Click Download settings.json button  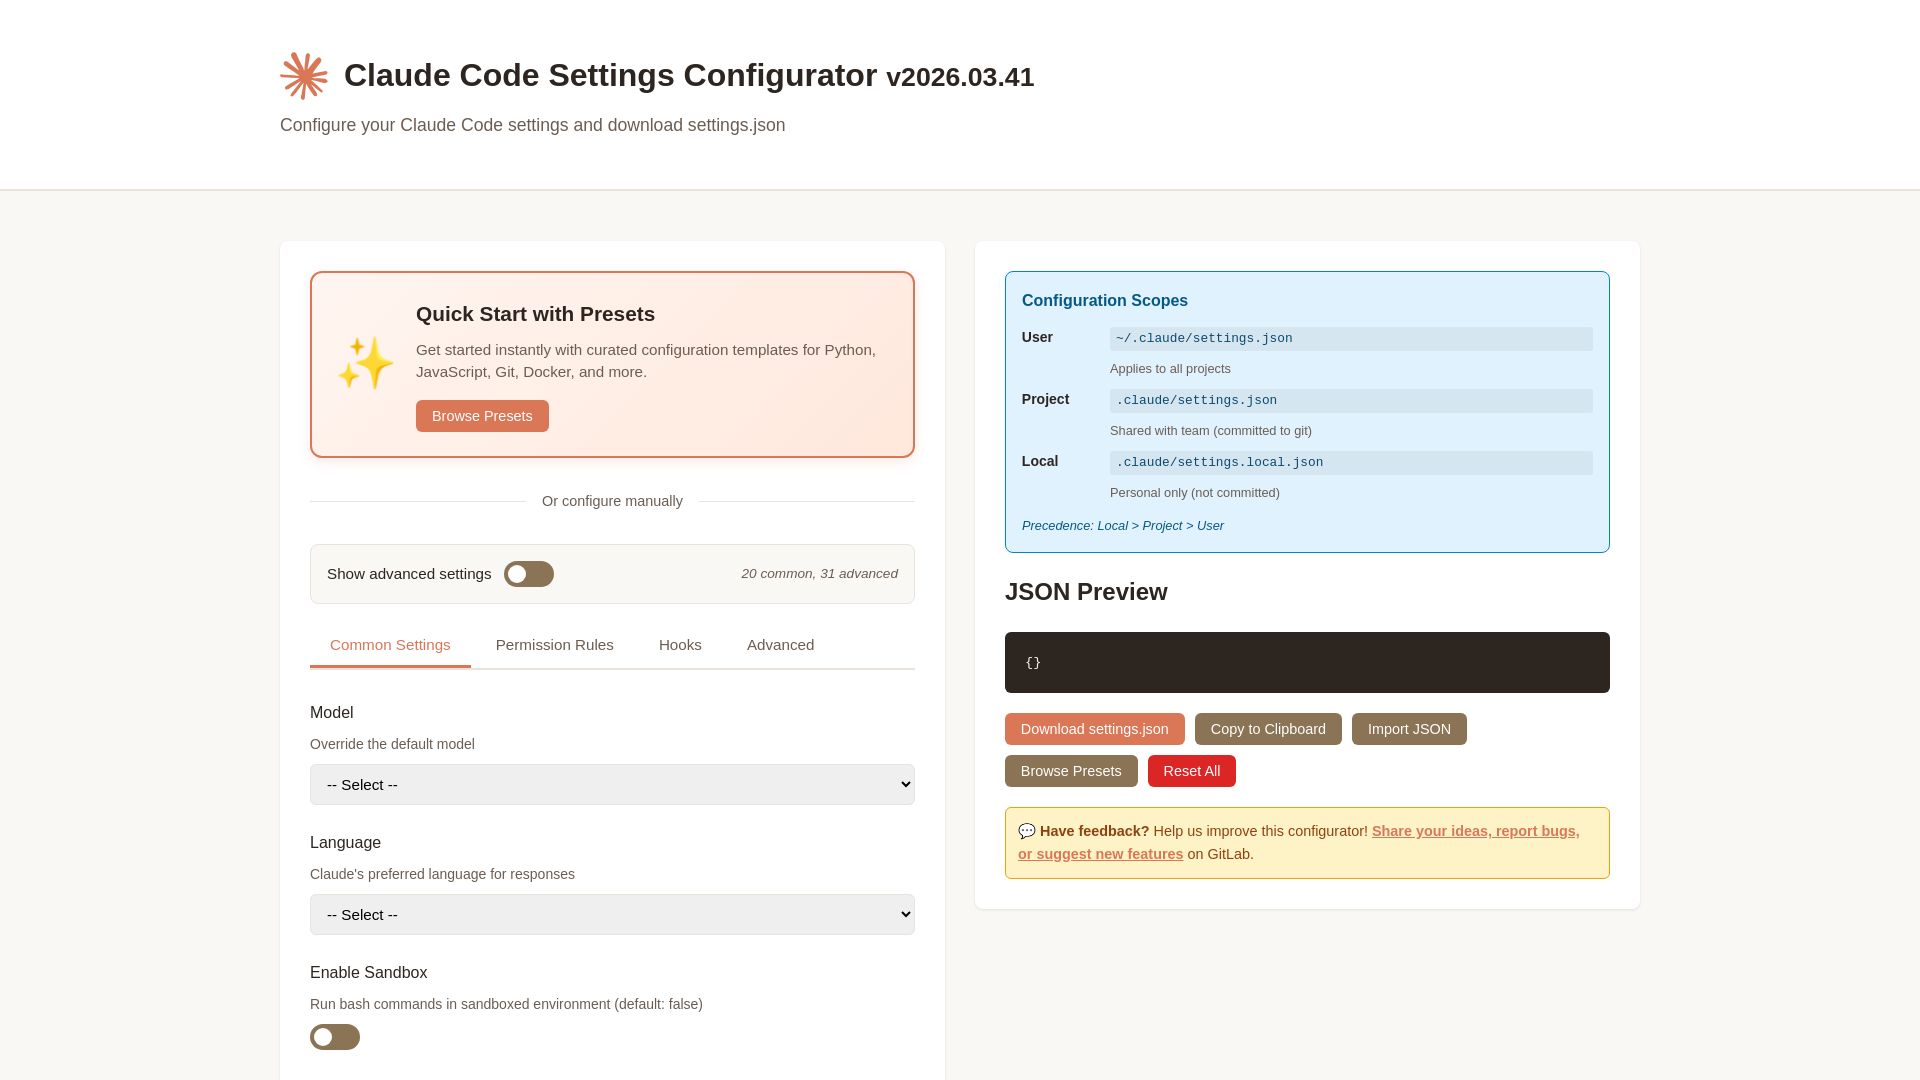(x=1095, y=729)
